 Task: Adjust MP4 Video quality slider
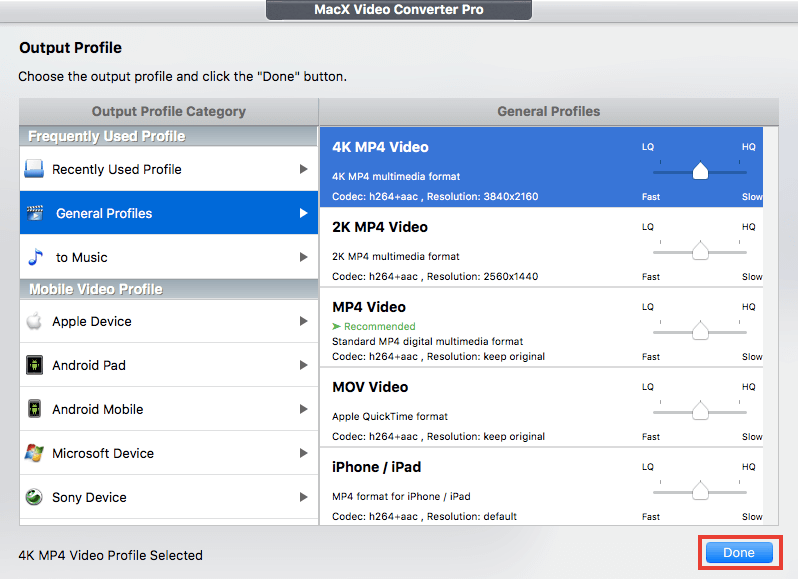(x=700, y=331)
